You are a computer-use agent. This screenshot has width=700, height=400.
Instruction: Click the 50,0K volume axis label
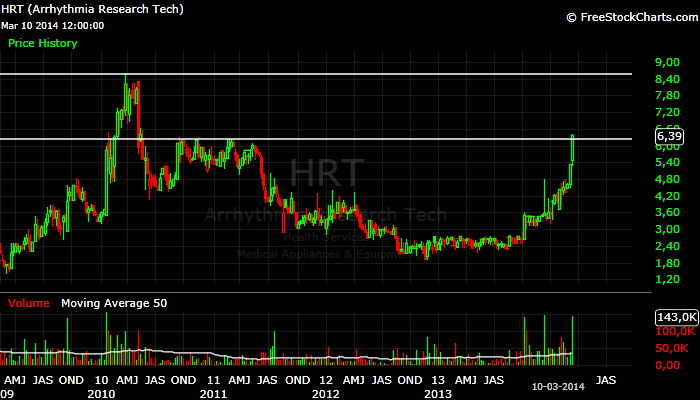(672, 348)
